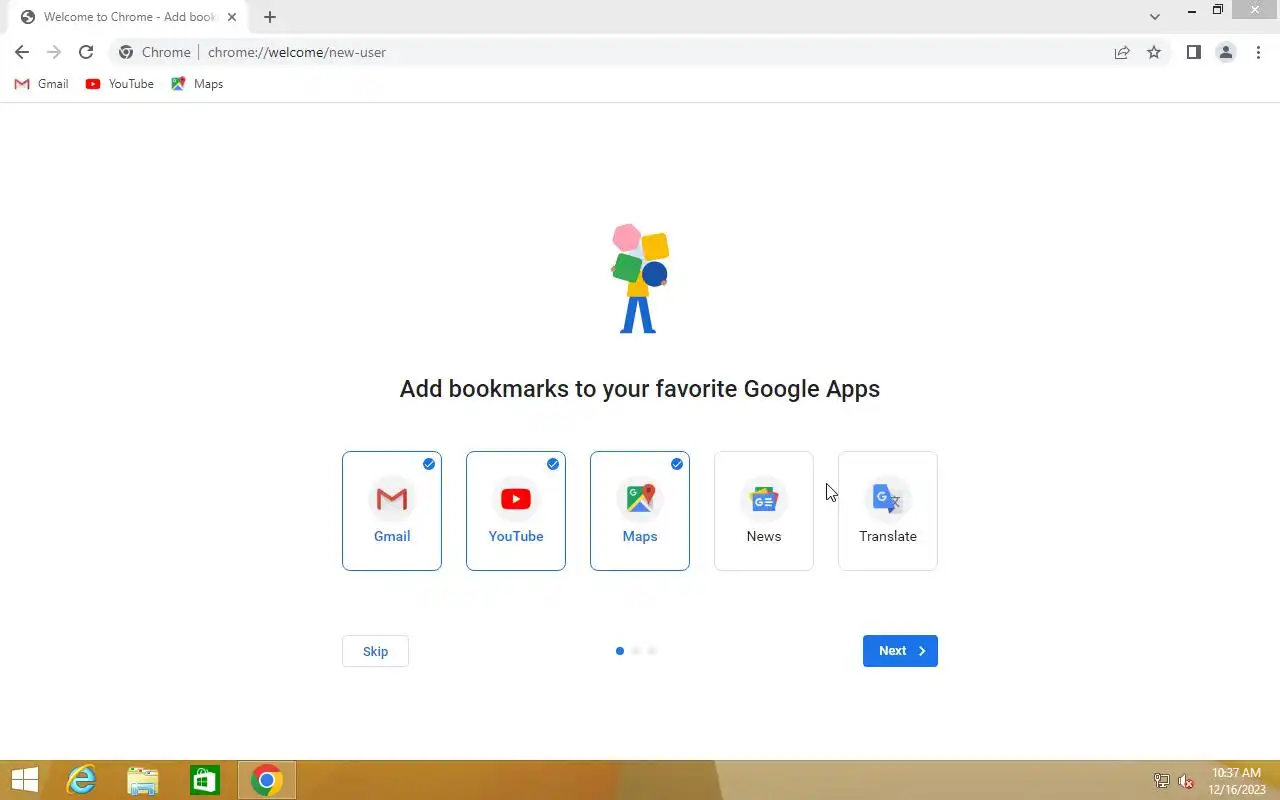Open Maps bookmark in bookmarks bar
The image size is (1280, 800).
click(x=197, y=84)
